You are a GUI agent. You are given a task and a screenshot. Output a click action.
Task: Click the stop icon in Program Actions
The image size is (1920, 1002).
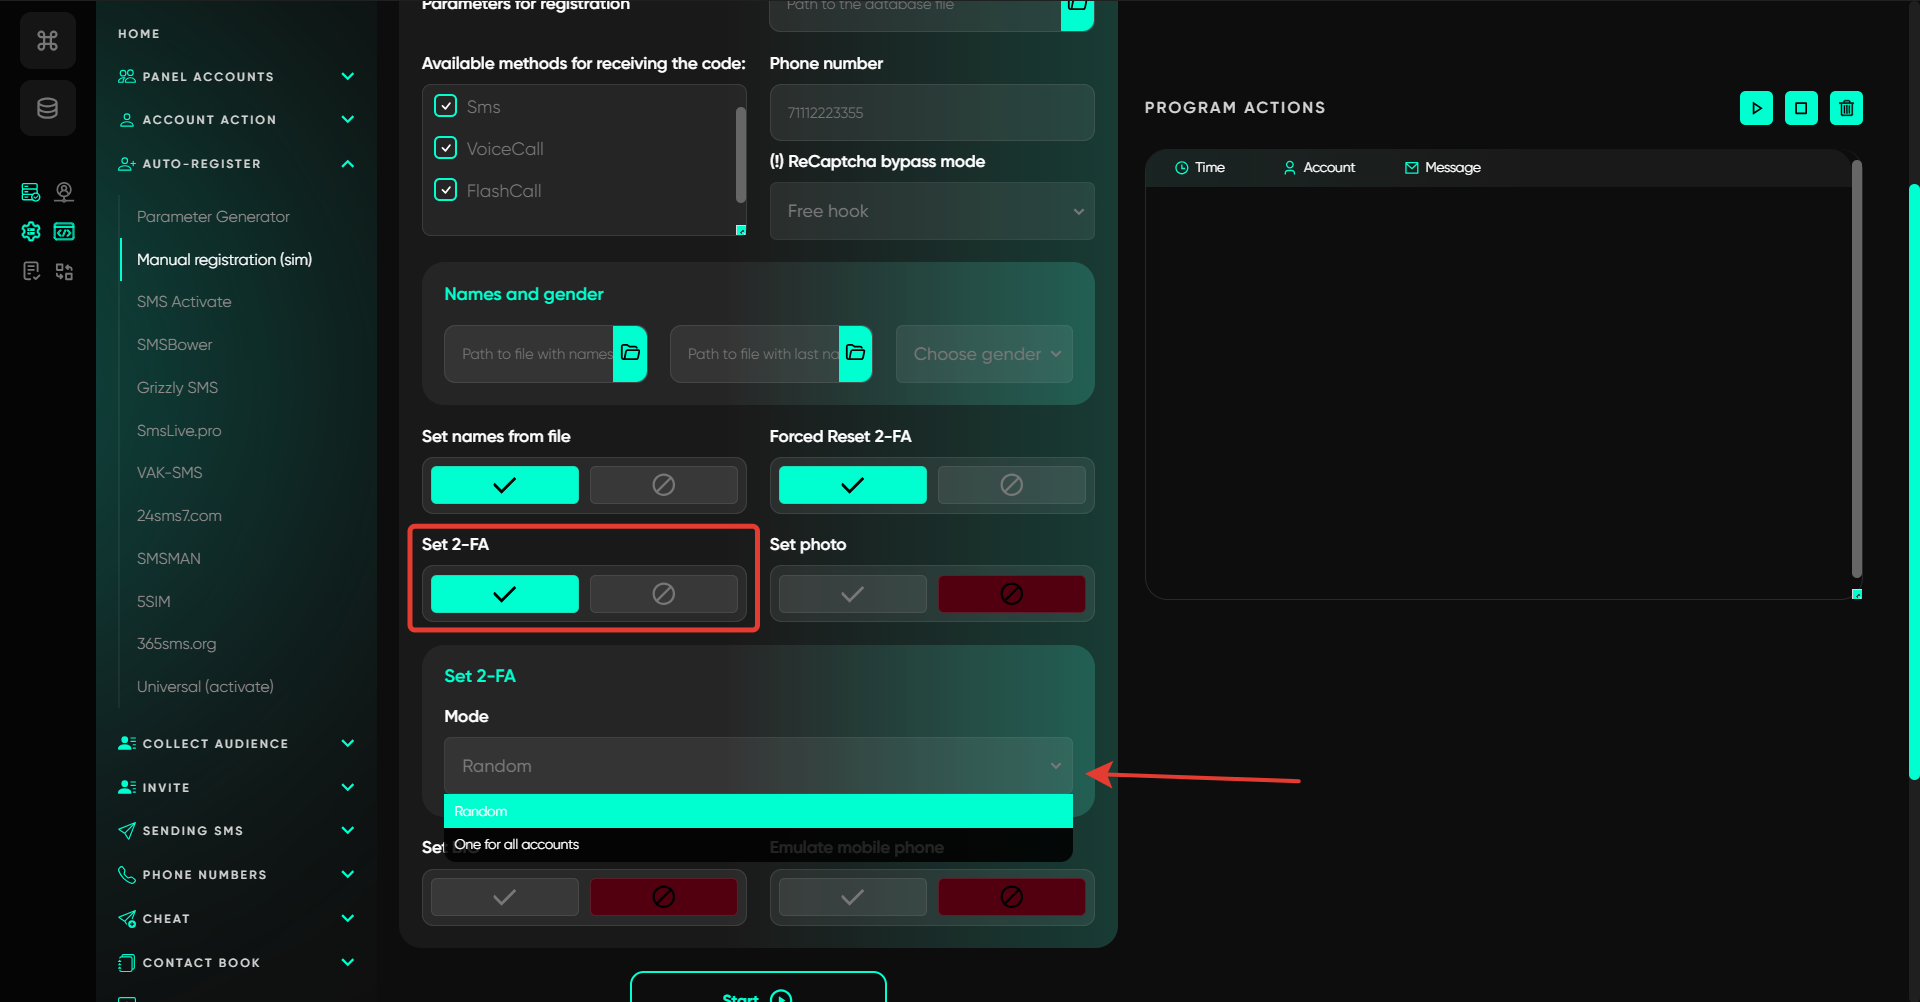[1801, 108]
